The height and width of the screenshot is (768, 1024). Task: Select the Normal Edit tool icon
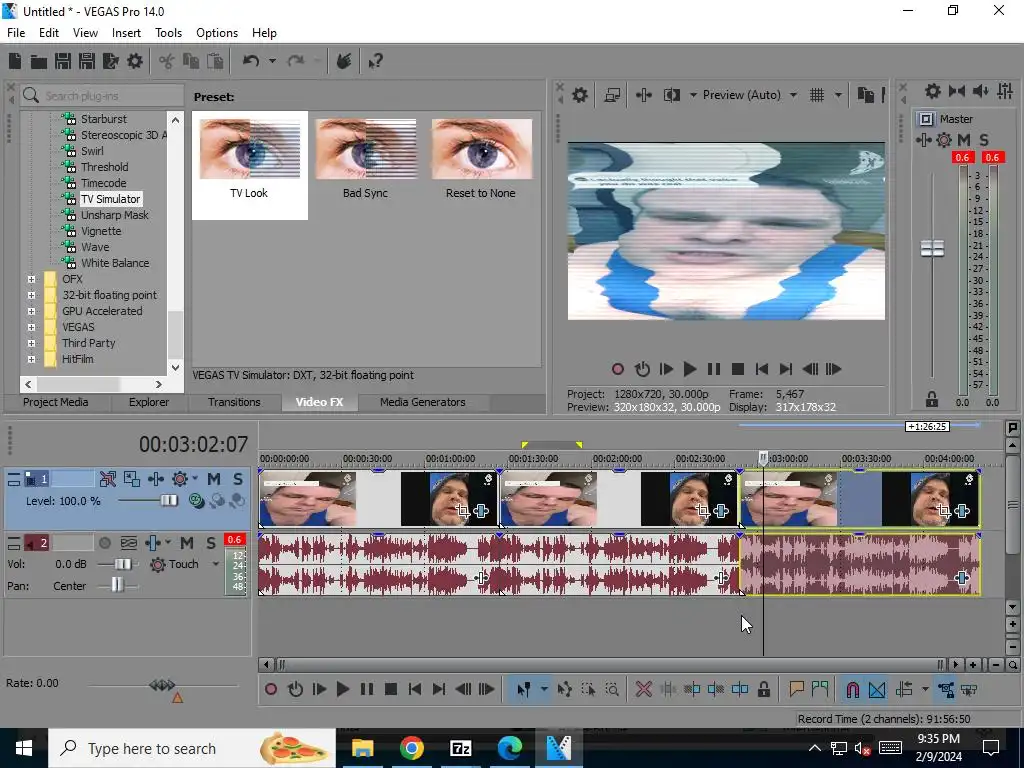click(x=524, y=689)
